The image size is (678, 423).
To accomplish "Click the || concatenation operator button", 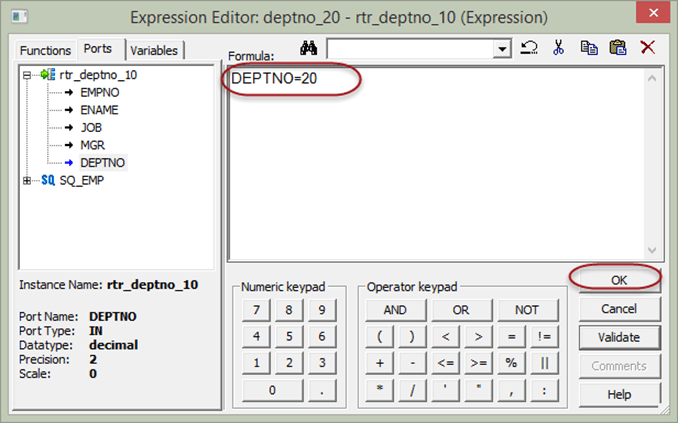I will (544, 363).
